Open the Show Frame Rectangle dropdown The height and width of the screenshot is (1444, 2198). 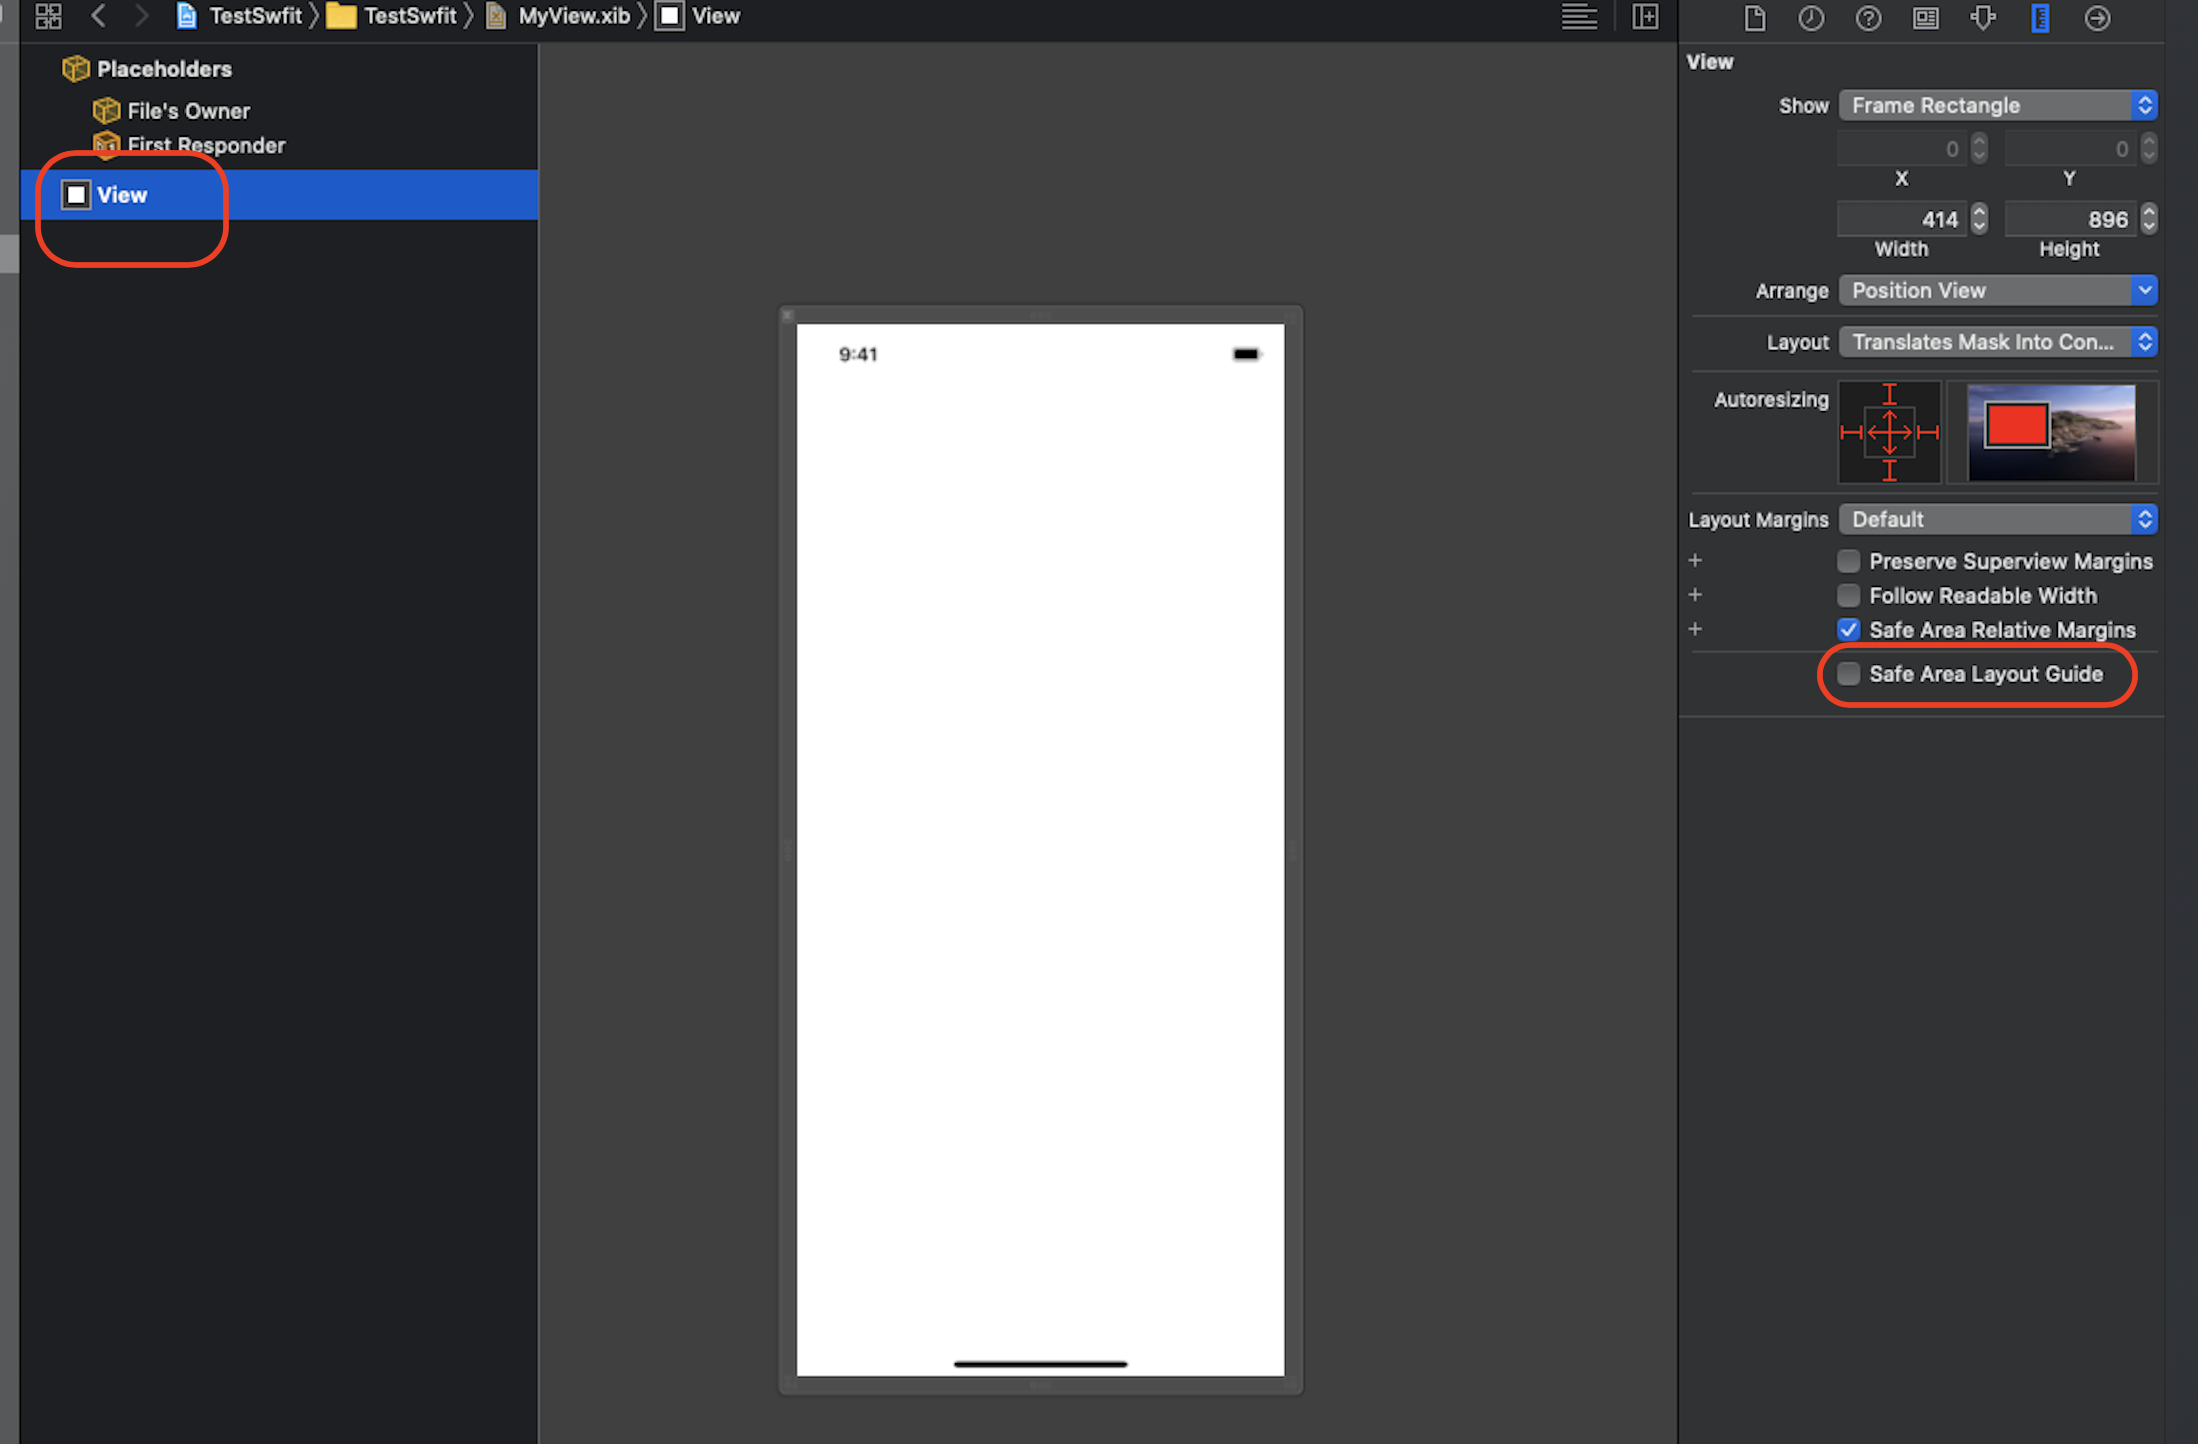point(1997,106)
